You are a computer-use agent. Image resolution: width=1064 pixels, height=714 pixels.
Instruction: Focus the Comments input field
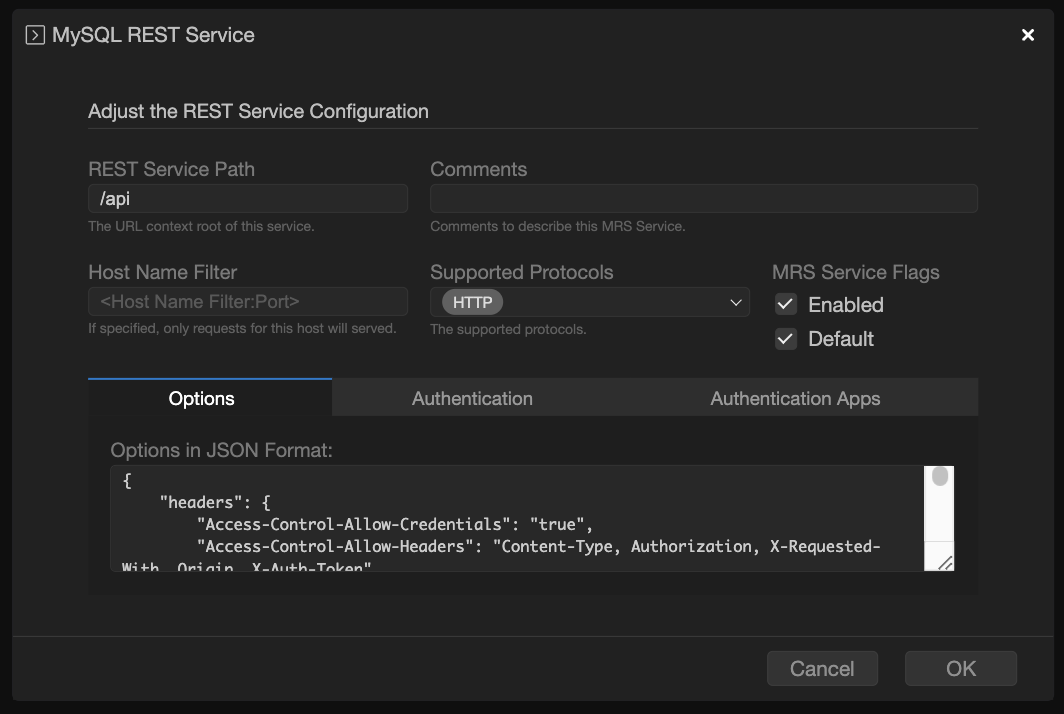703,199
